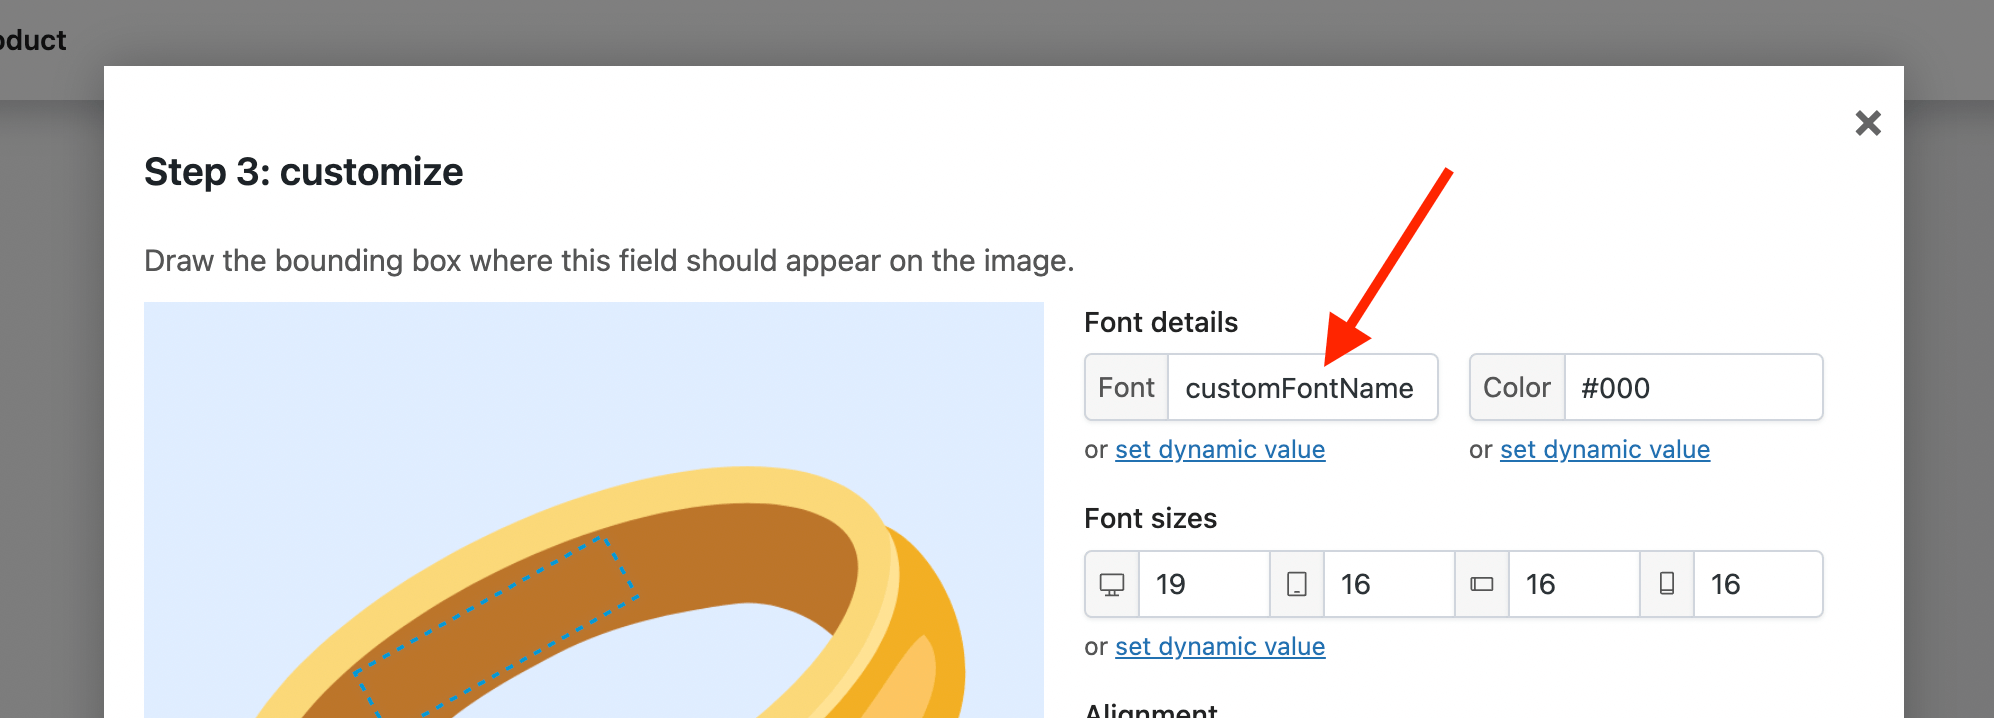Image resolution: width=1994 pixels, height=718 pixels.
Task: Click the mobile font size field showing 16
Action: (1758, 584)
